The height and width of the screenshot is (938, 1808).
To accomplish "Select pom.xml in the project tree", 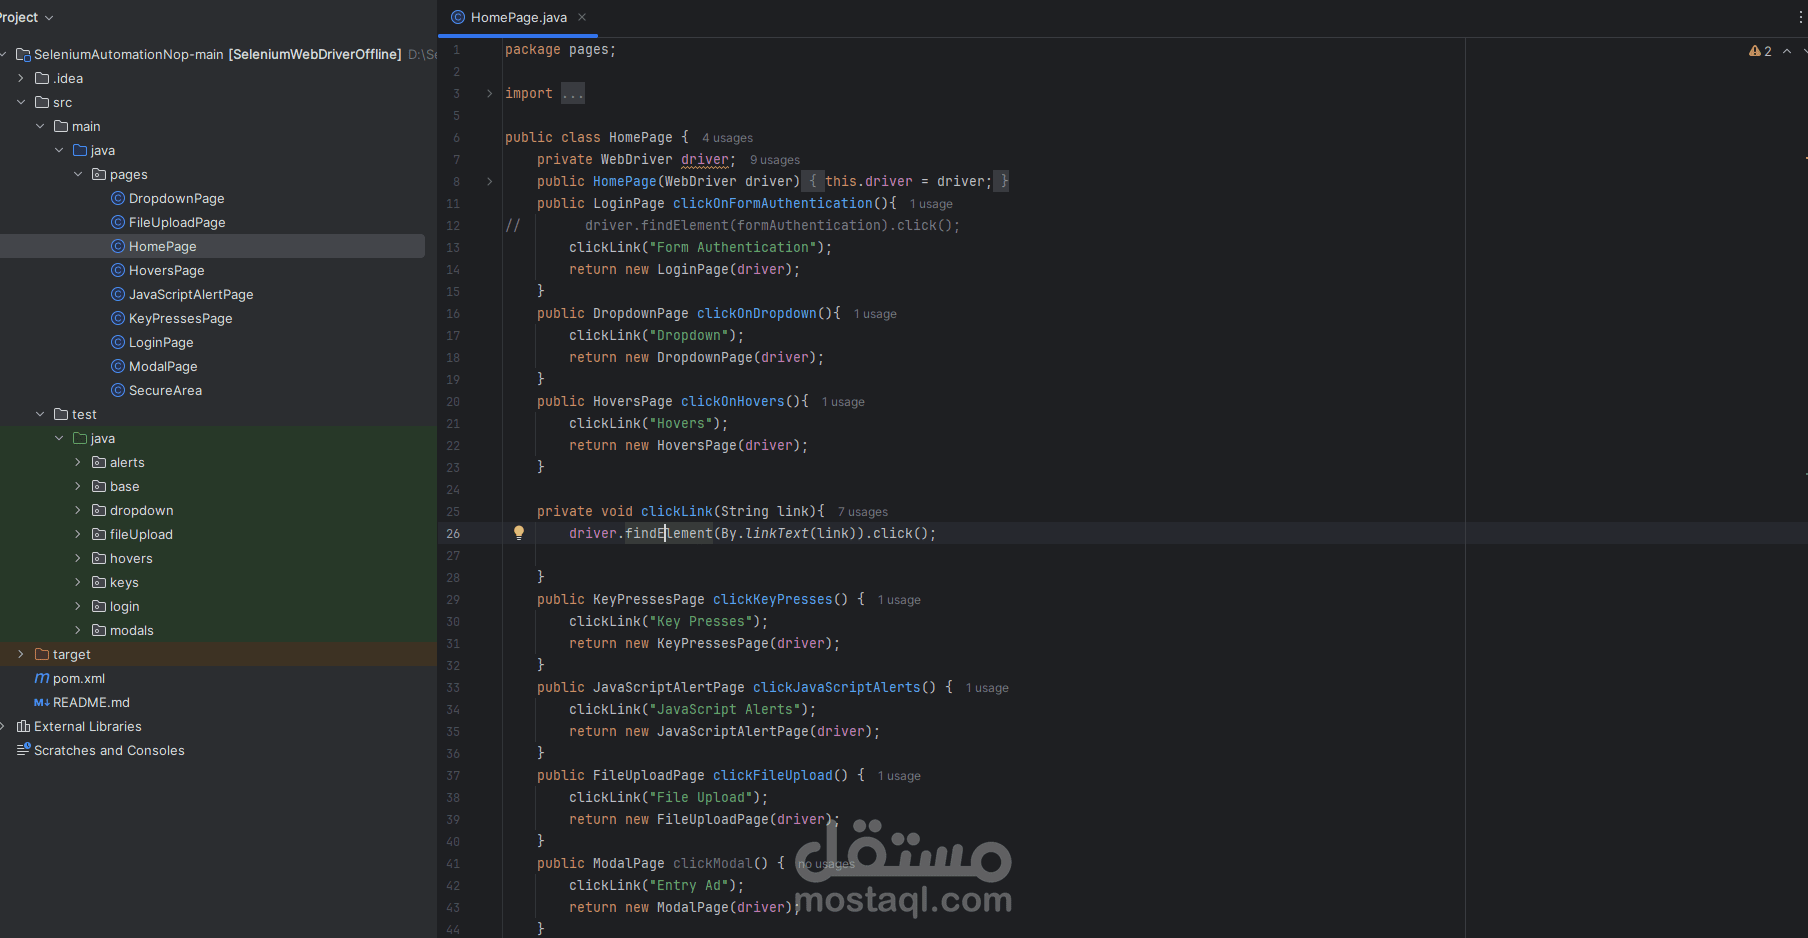I will (x=79, y=678).
